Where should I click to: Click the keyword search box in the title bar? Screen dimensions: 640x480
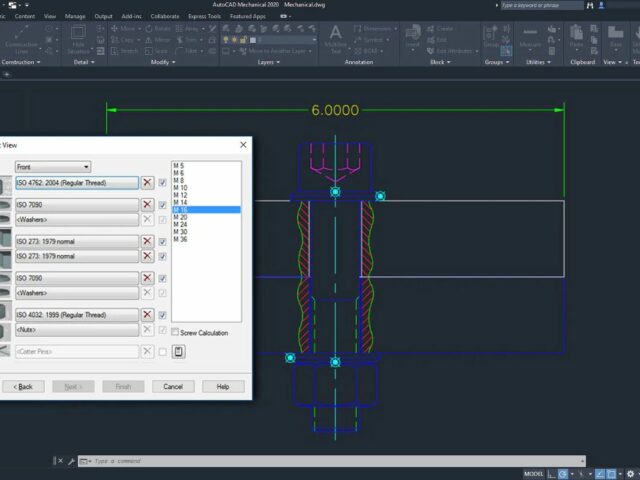[542, 5]
